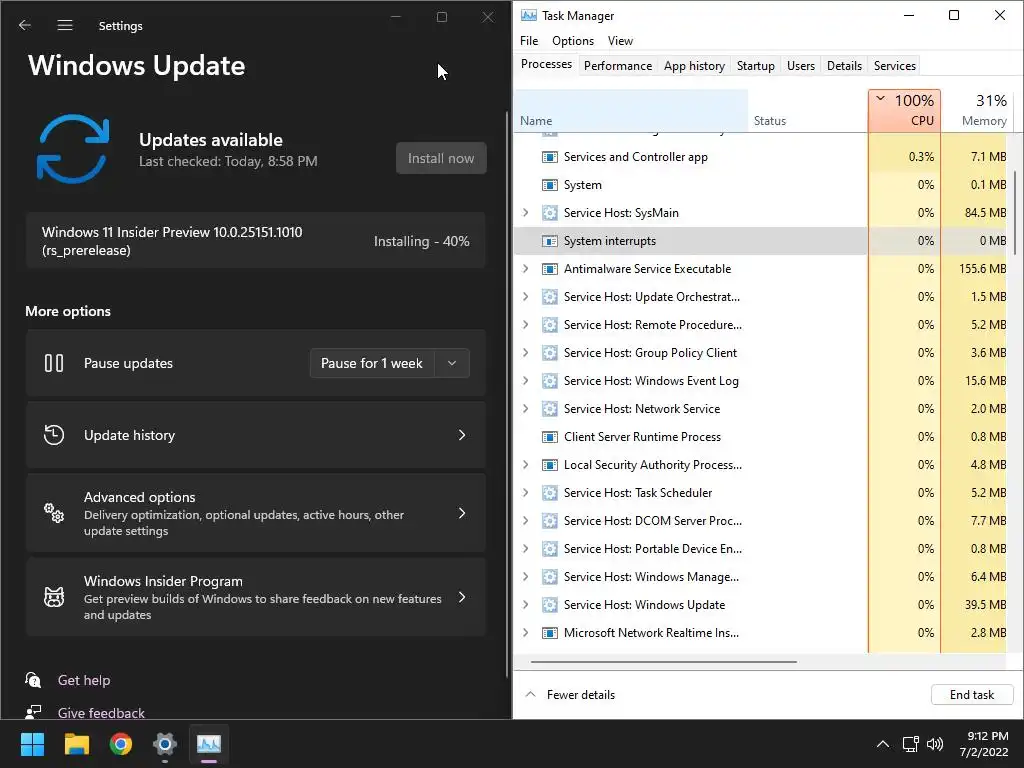Click the Update history clock icon

pos(54,435)
